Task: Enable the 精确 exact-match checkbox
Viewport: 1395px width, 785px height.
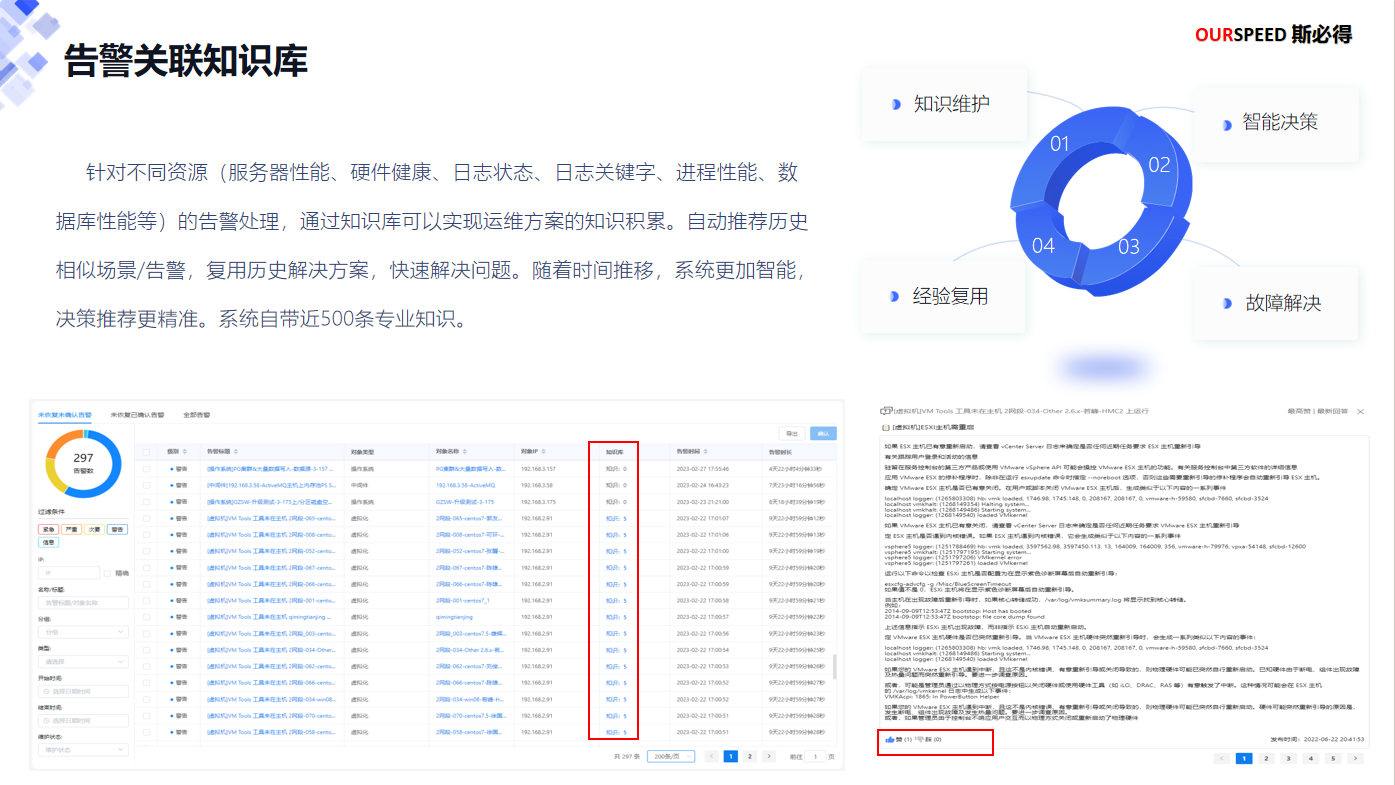Action: pos(108,573)
